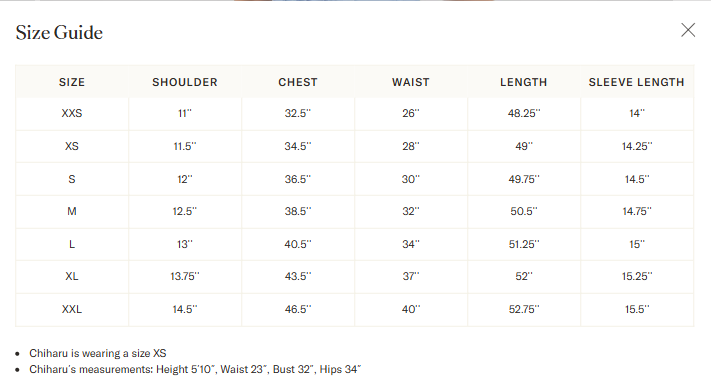
Task: Select the XS size row label
Action: (72, 146)
